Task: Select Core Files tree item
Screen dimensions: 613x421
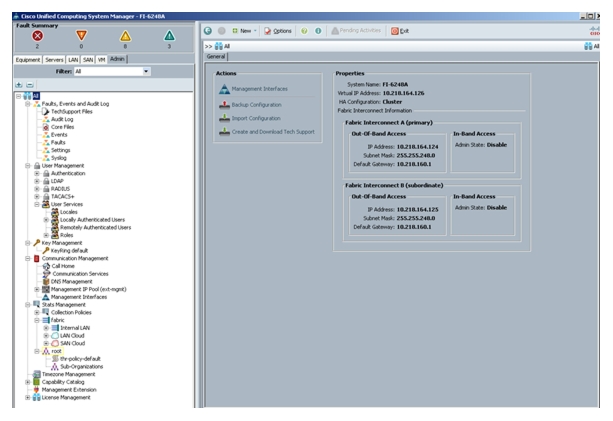Action: pos(63,127)
